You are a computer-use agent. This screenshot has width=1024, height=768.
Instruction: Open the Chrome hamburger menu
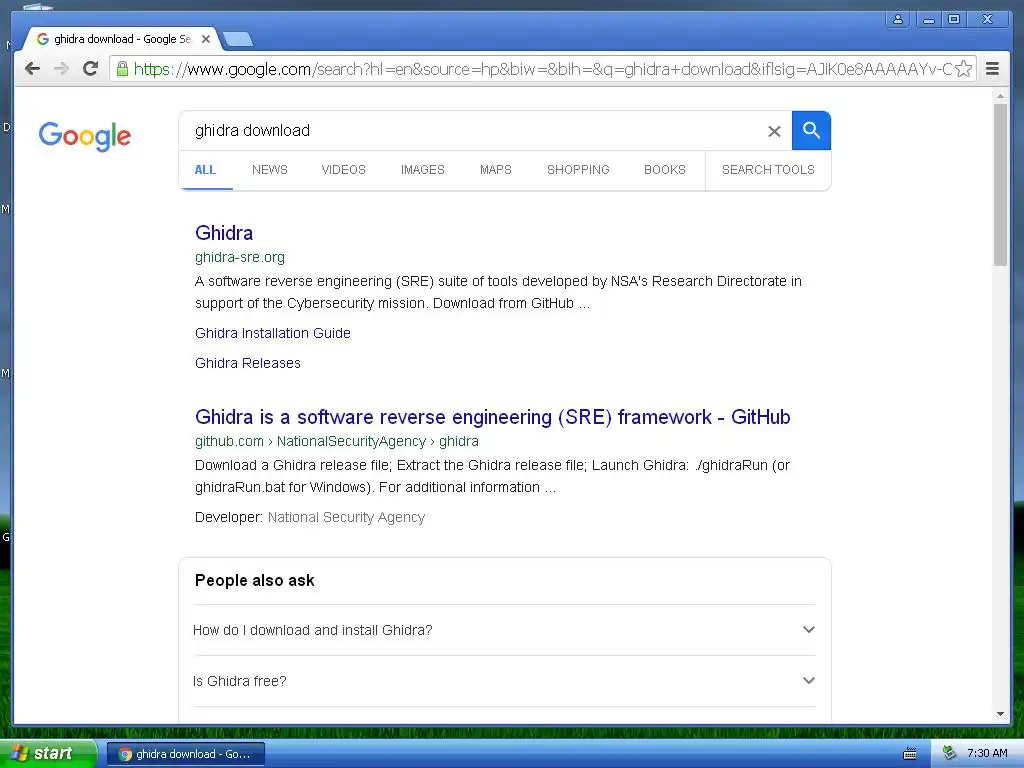992,69
